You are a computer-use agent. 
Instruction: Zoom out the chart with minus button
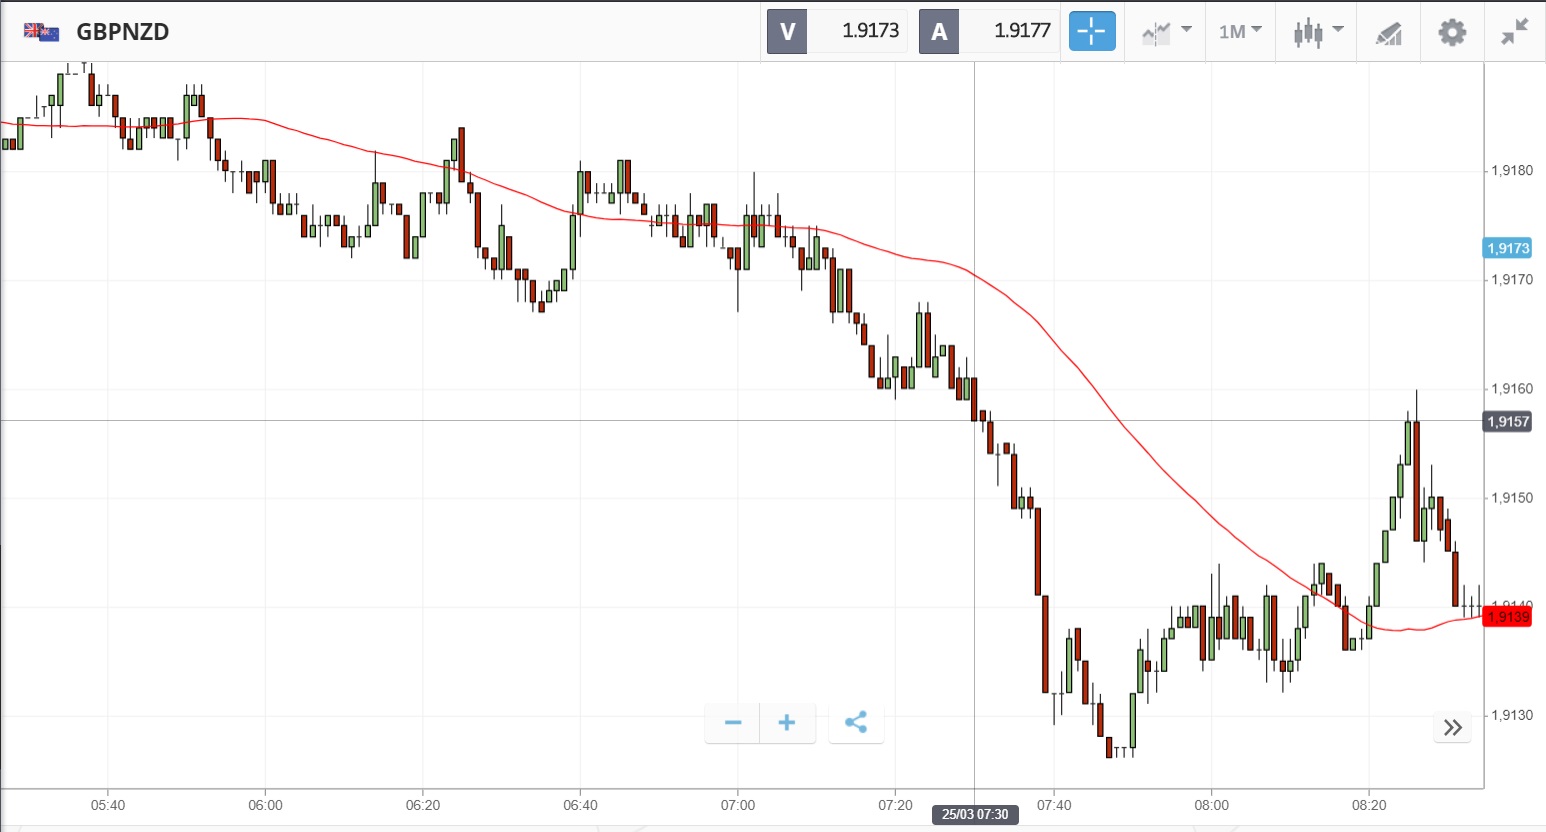[x=733, y=722]
